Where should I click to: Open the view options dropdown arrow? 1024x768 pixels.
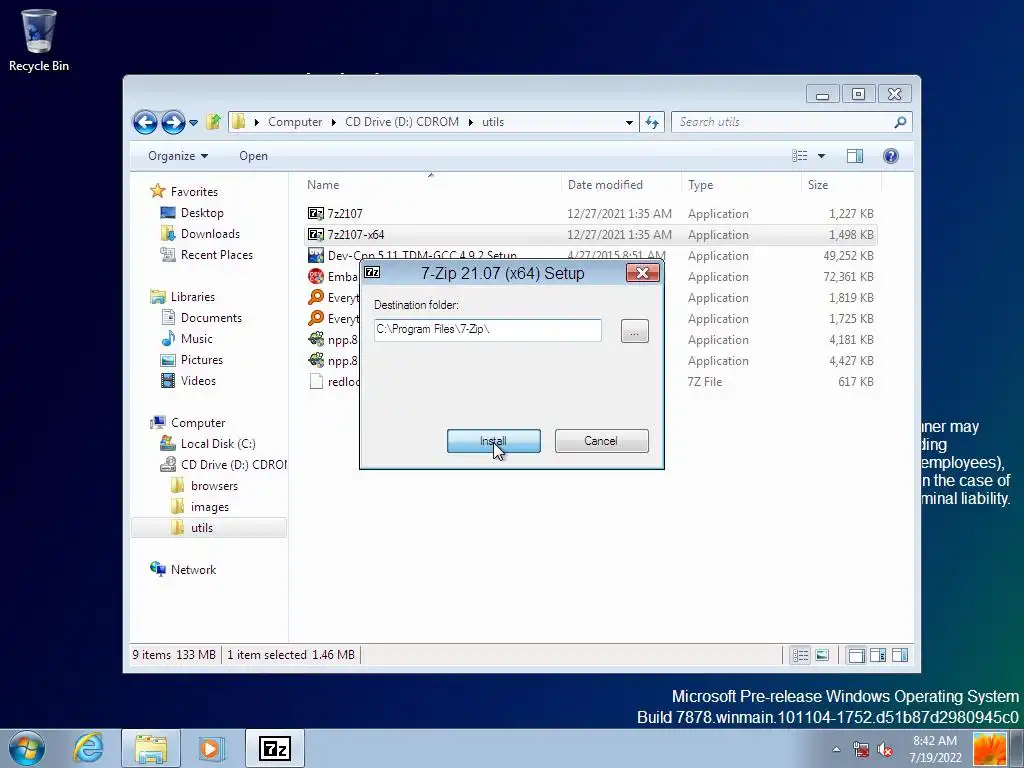(822, 156)
